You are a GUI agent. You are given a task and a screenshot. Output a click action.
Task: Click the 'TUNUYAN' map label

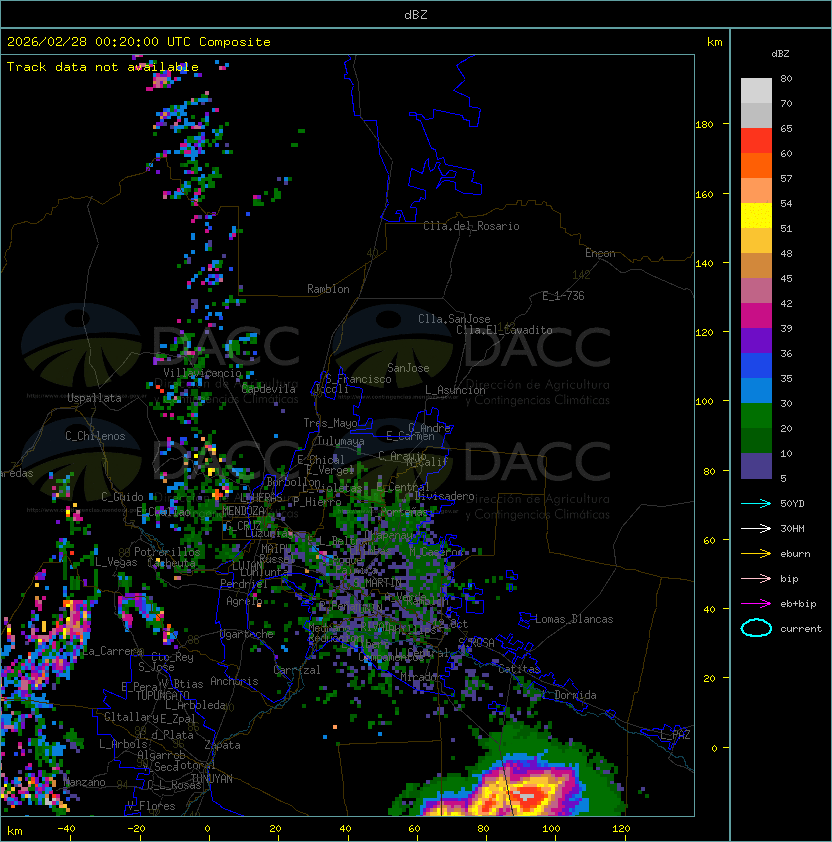[x=212, y=779]
